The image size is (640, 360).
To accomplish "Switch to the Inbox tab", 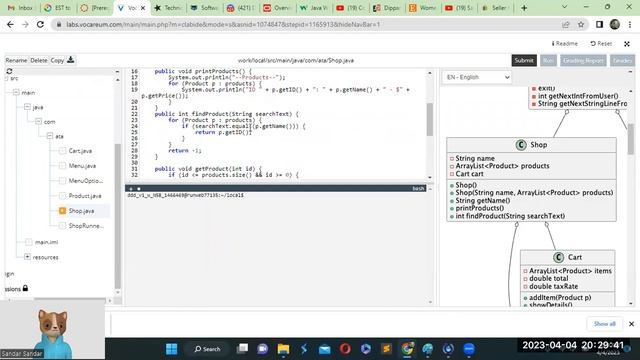I will (x=20, y=8).
